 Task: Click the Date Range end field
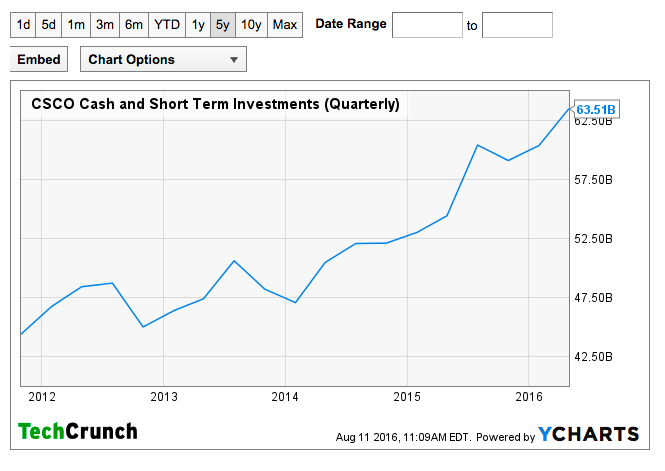(x=517, y=25)
